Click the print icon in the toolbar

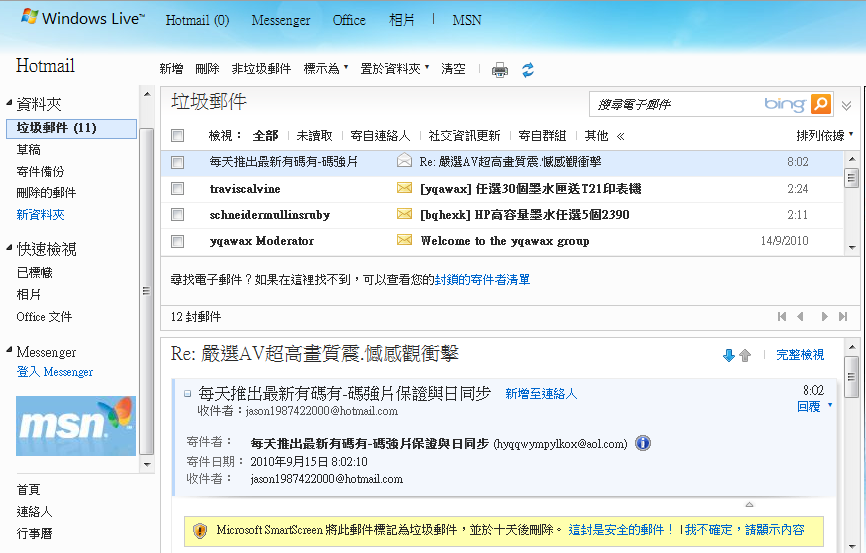(500, 70)
